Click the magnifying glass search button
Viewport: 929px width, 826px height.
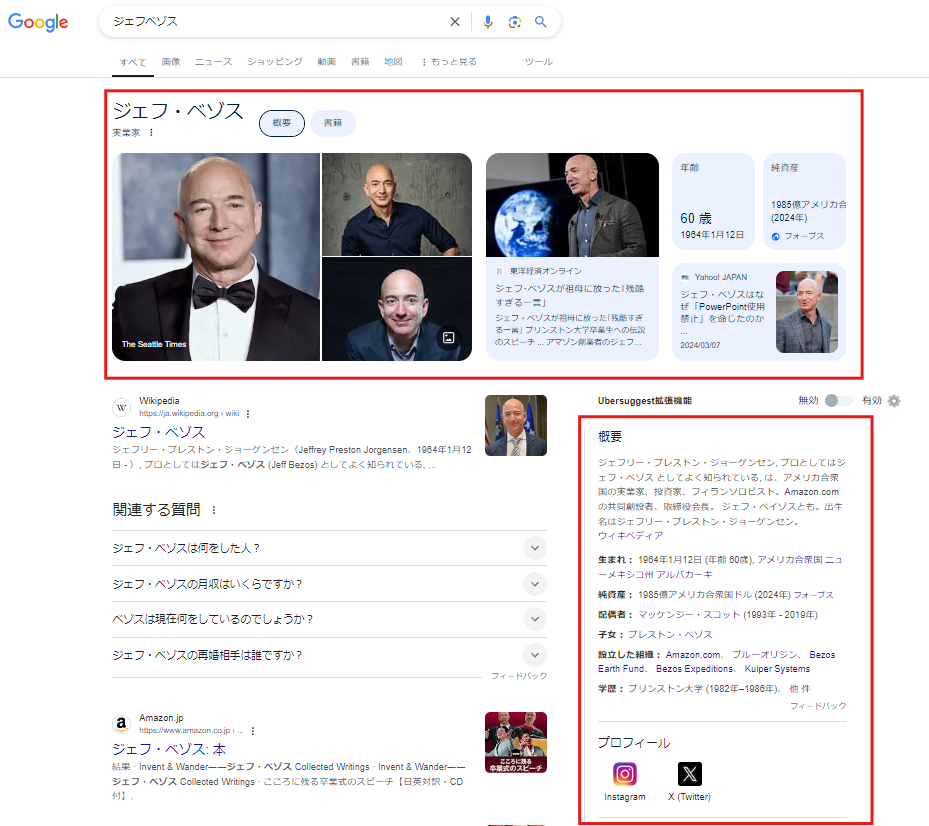[541, 22]
